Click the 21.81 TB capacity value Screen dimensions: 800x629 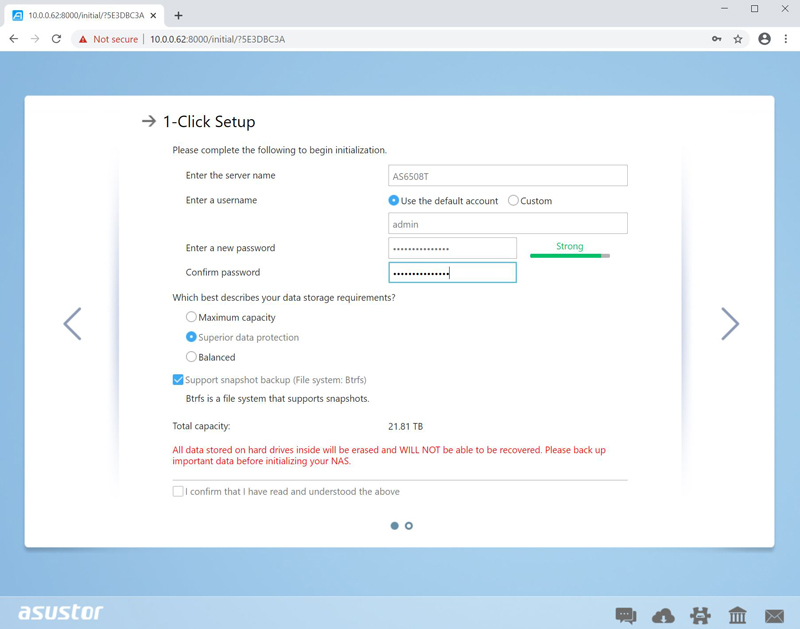[x=405, y=426]
